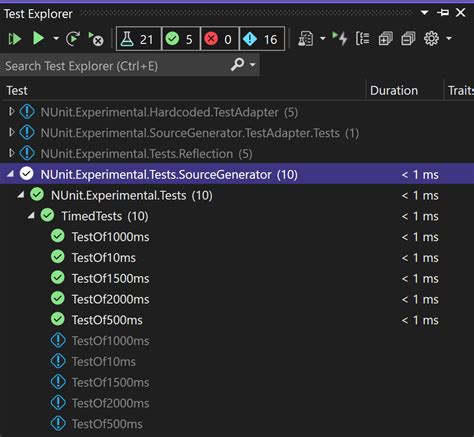Open the settings gear icon

point(431,39)
